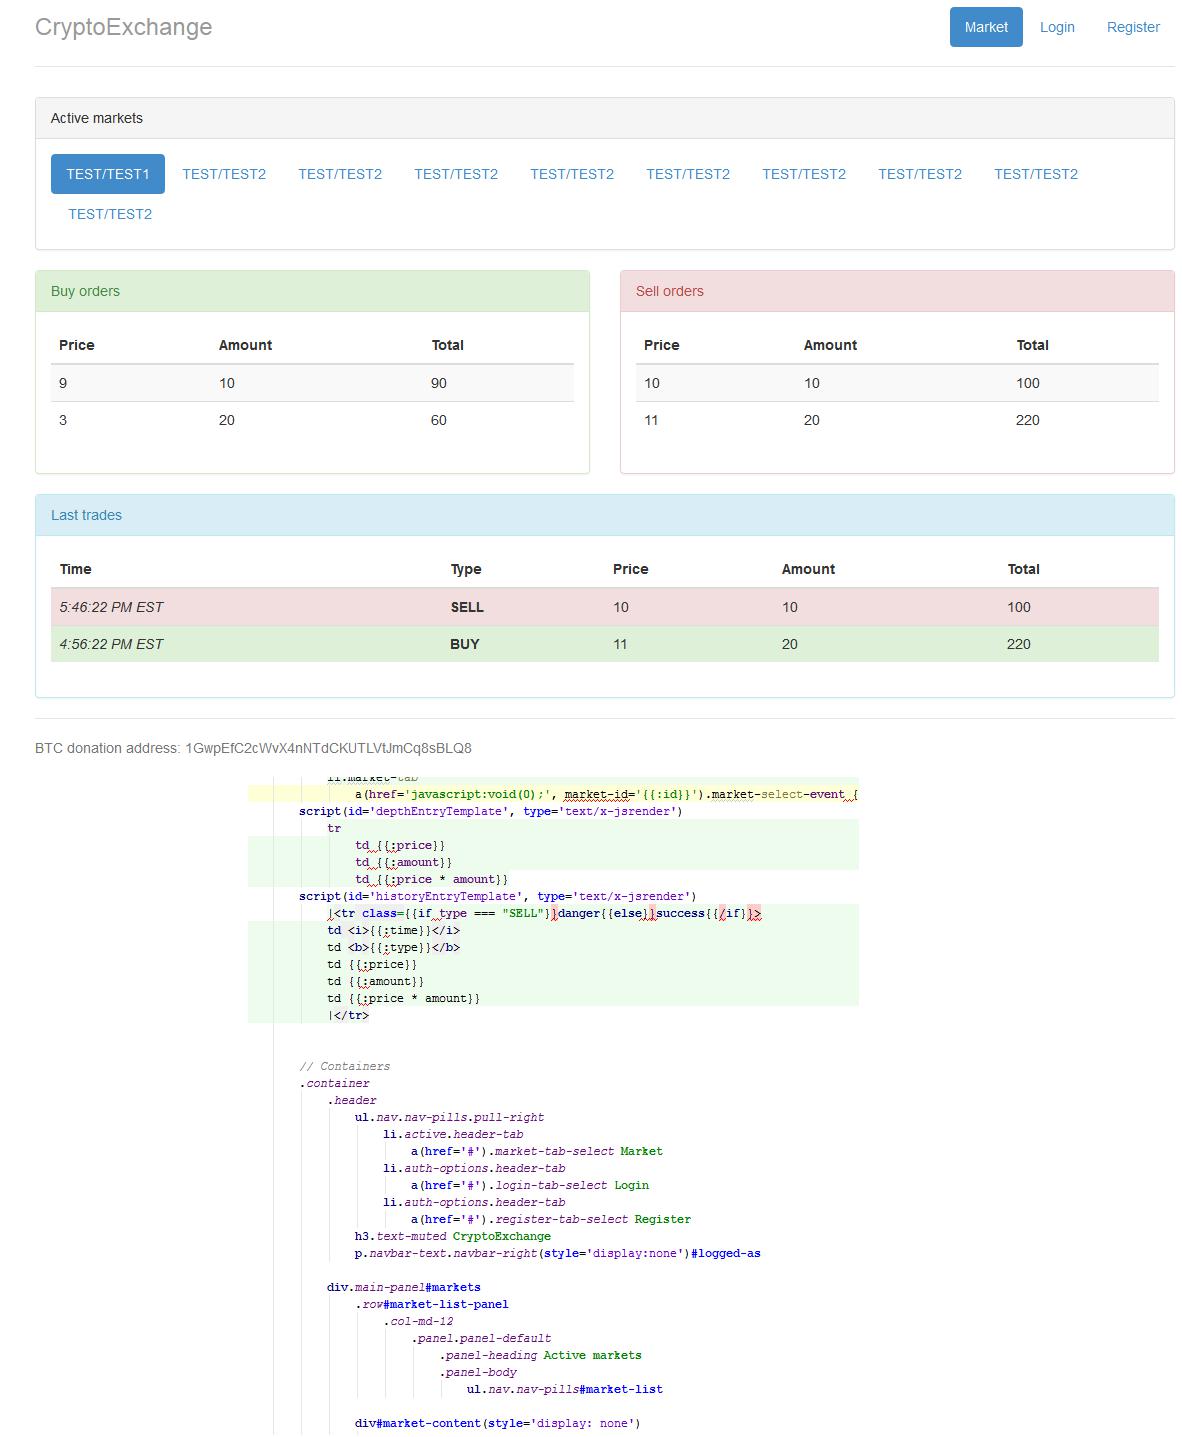Click the CryptoExchange site title

tap(123, 27)
